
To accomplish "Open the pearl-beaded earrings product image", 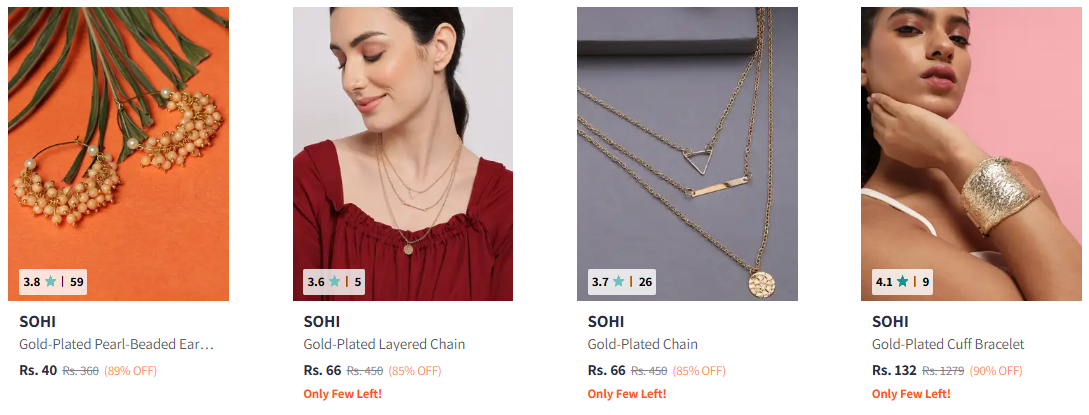I will [118, 153].
